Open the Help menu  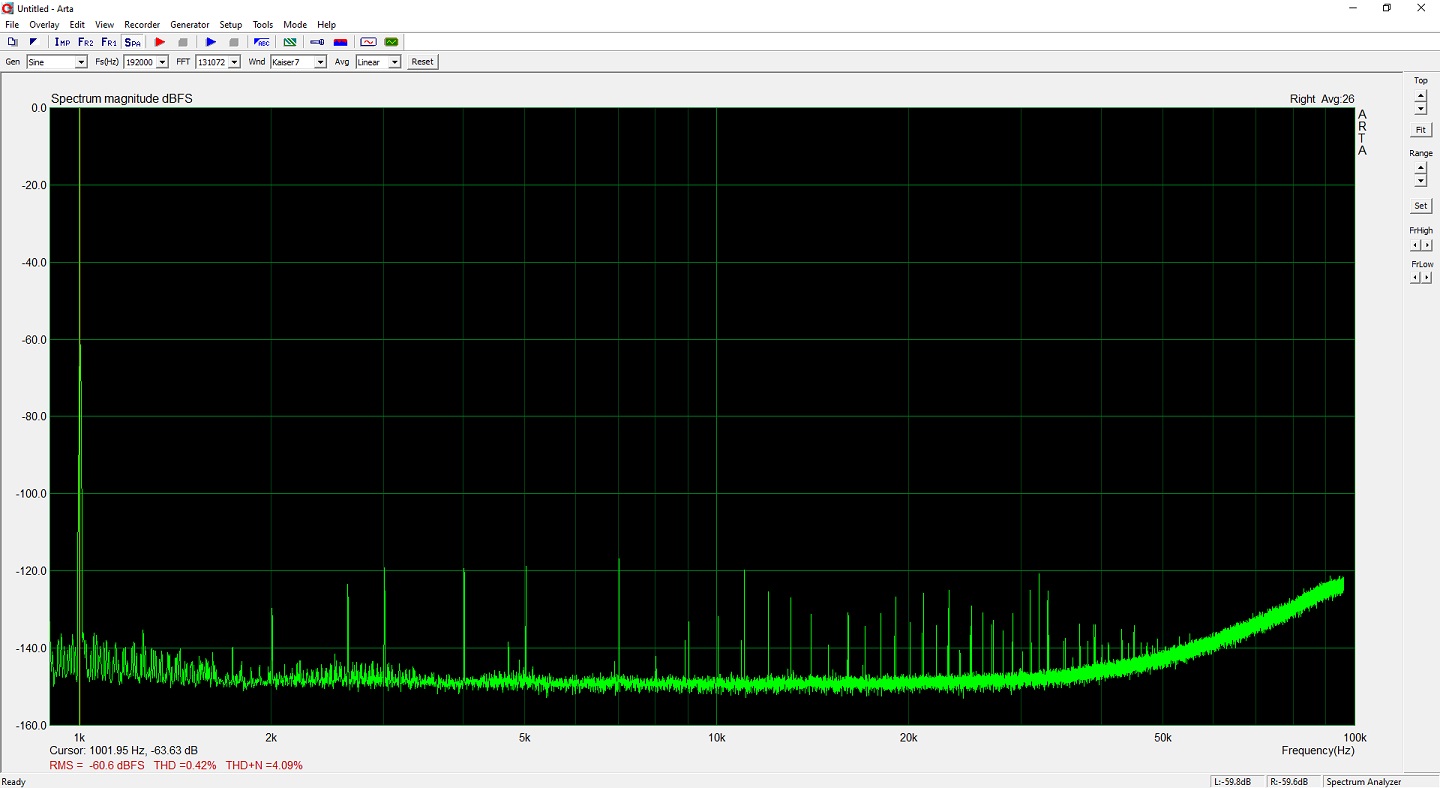[327, 25]
